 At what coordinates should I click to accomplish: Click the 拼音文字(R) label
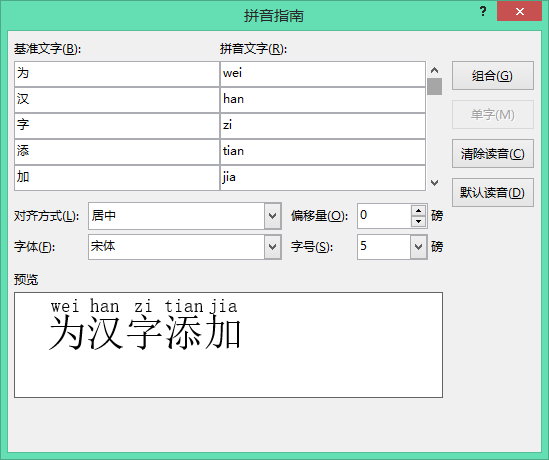click(x=253, y=49)
